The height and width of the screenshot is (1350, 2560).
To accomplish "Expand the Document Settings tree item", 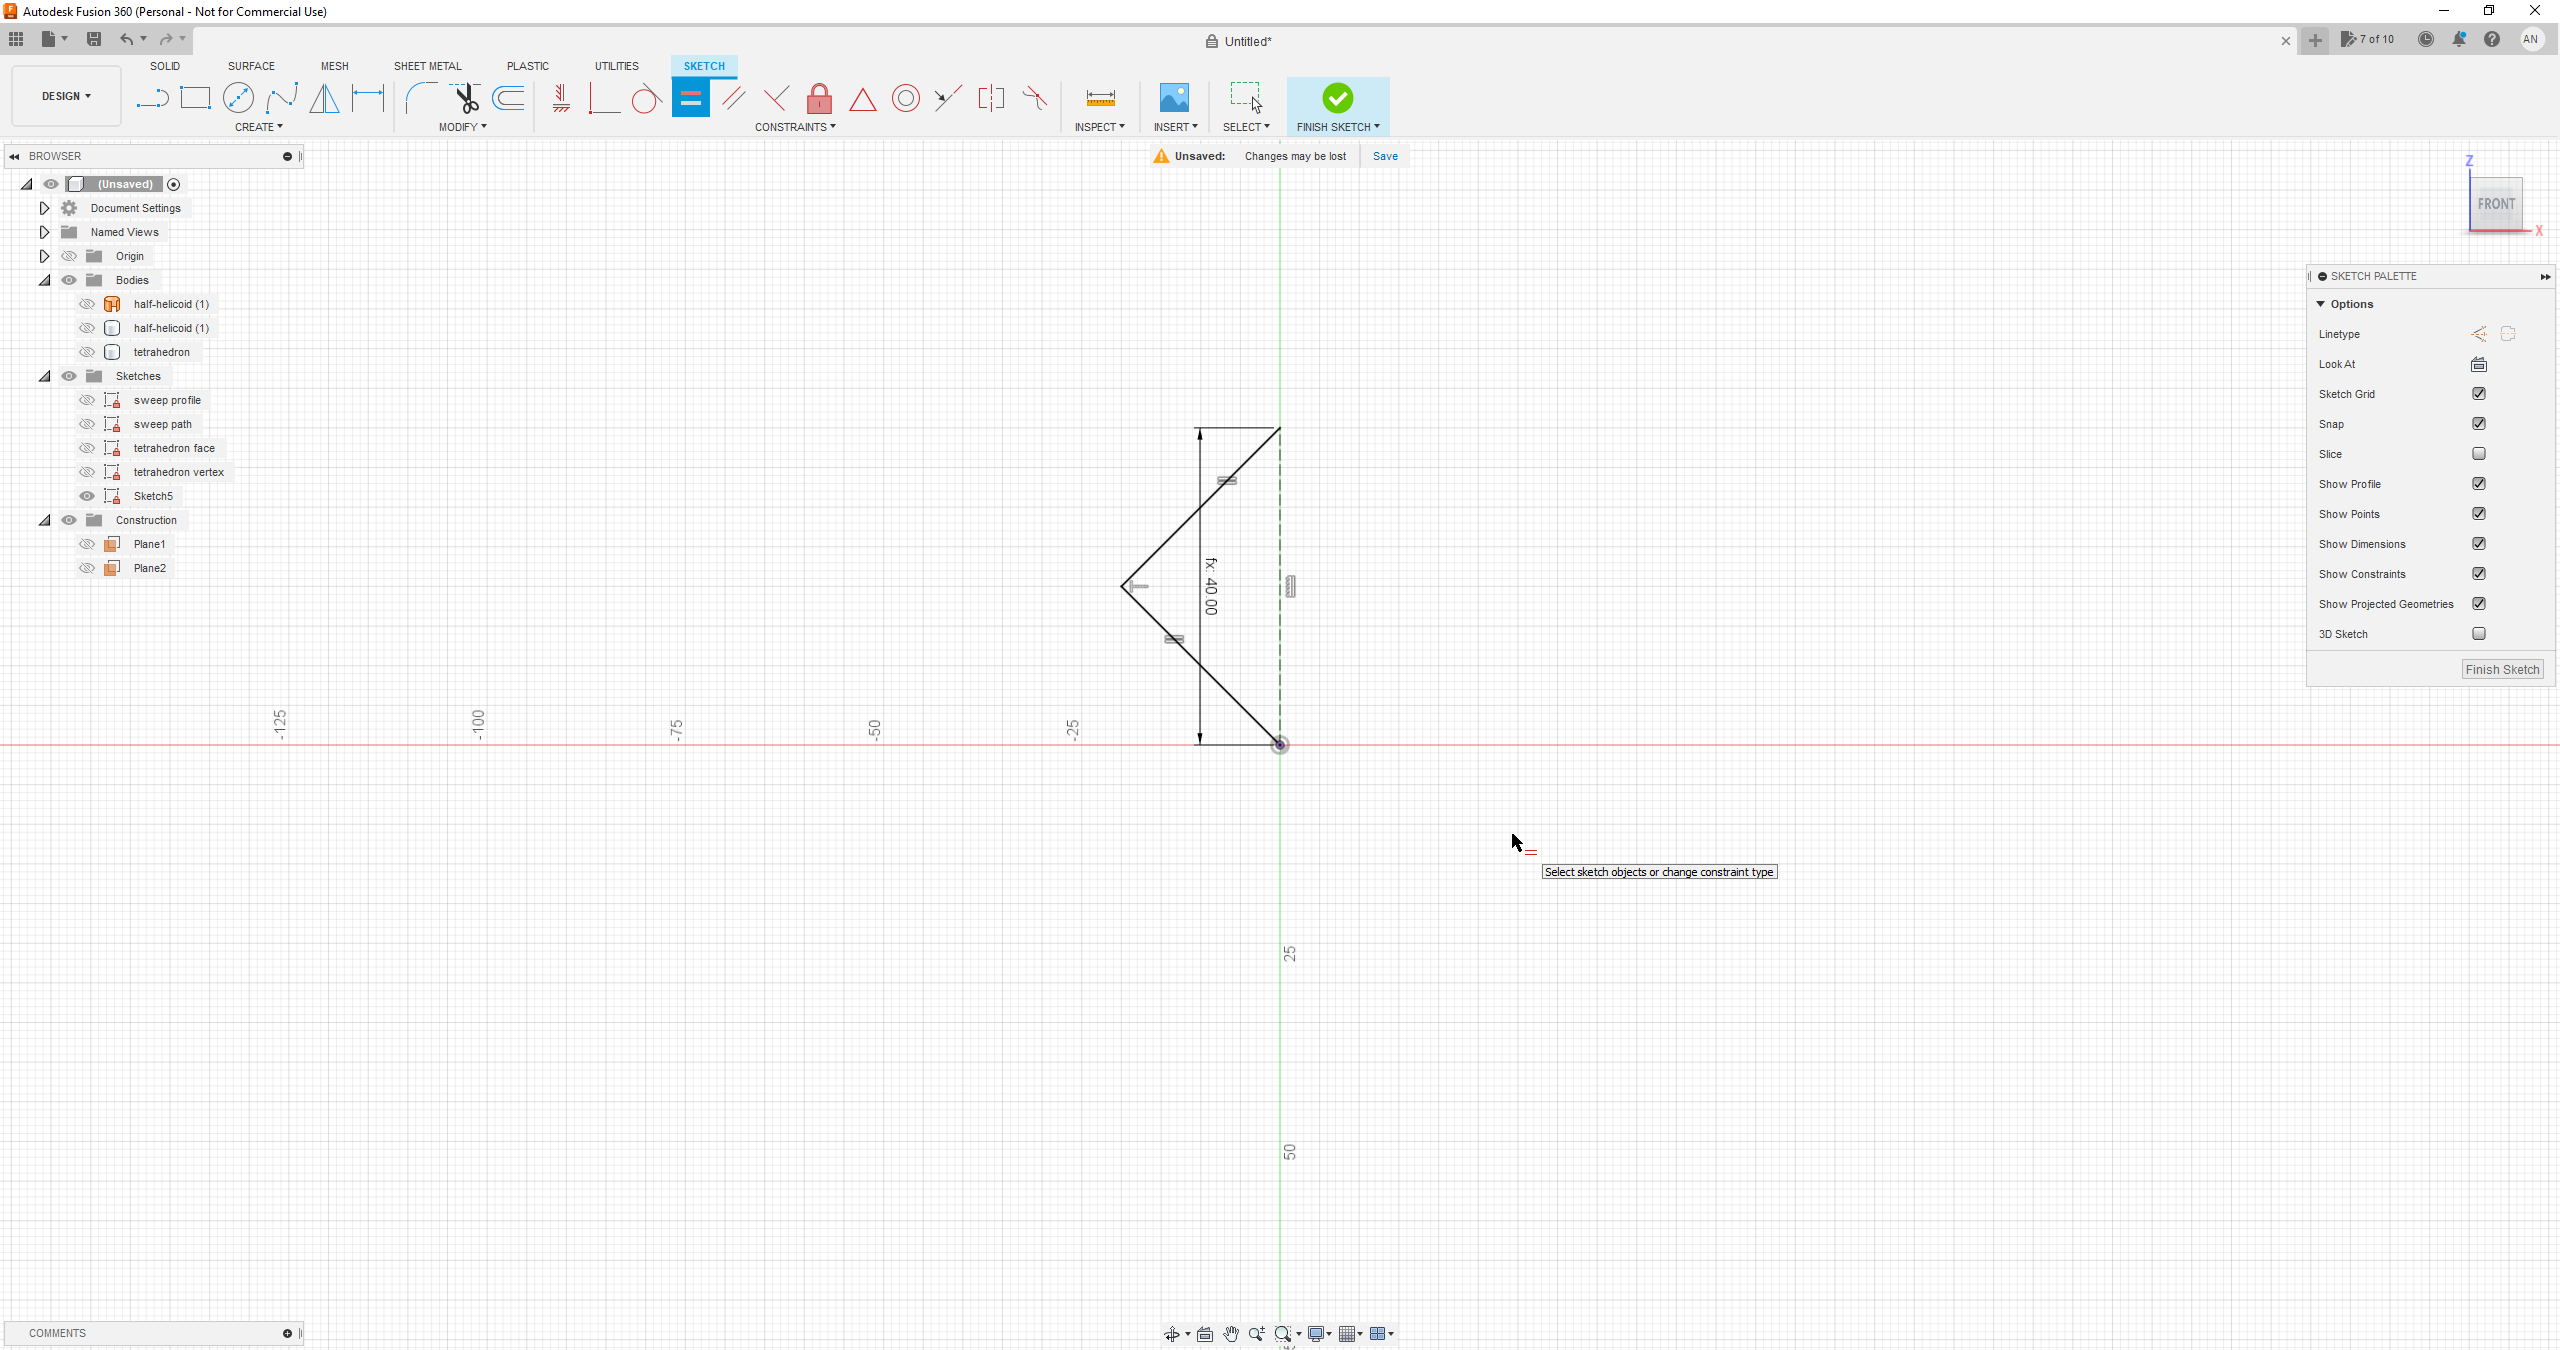I will coord(44,208).
